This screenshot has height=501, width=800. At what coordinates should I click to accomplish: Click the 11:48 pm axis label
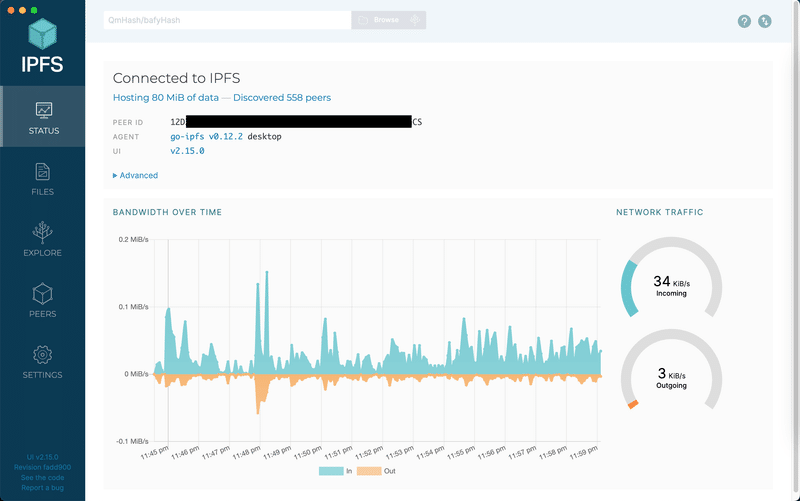click(246, 452)
